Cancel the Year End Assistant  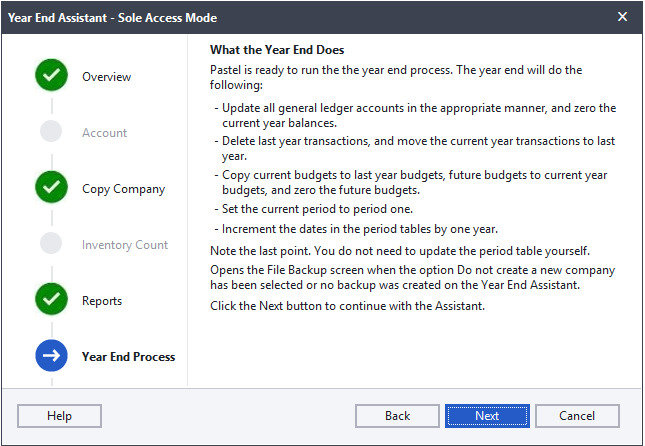click(x=577, y=416)
